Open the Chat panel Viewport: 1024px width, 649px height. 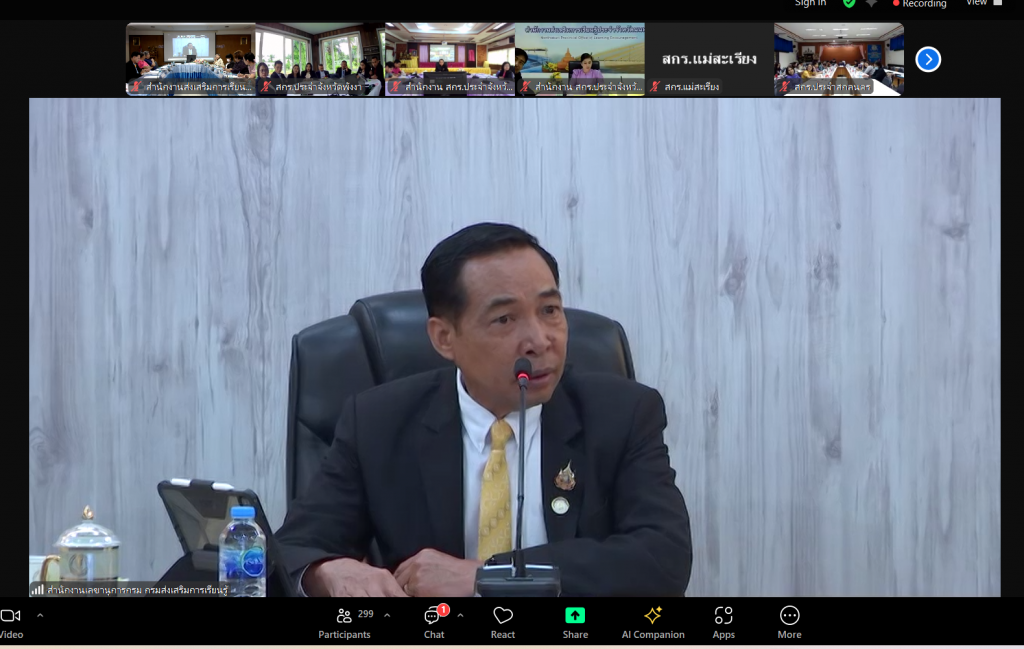tap(434, 621)
